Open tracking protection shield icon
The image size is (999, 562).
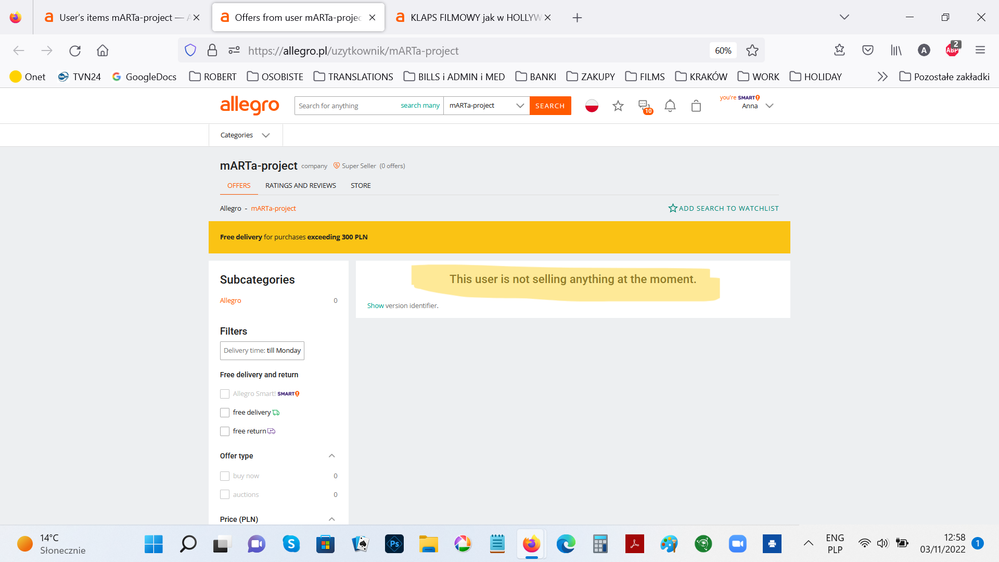(190, 50)
